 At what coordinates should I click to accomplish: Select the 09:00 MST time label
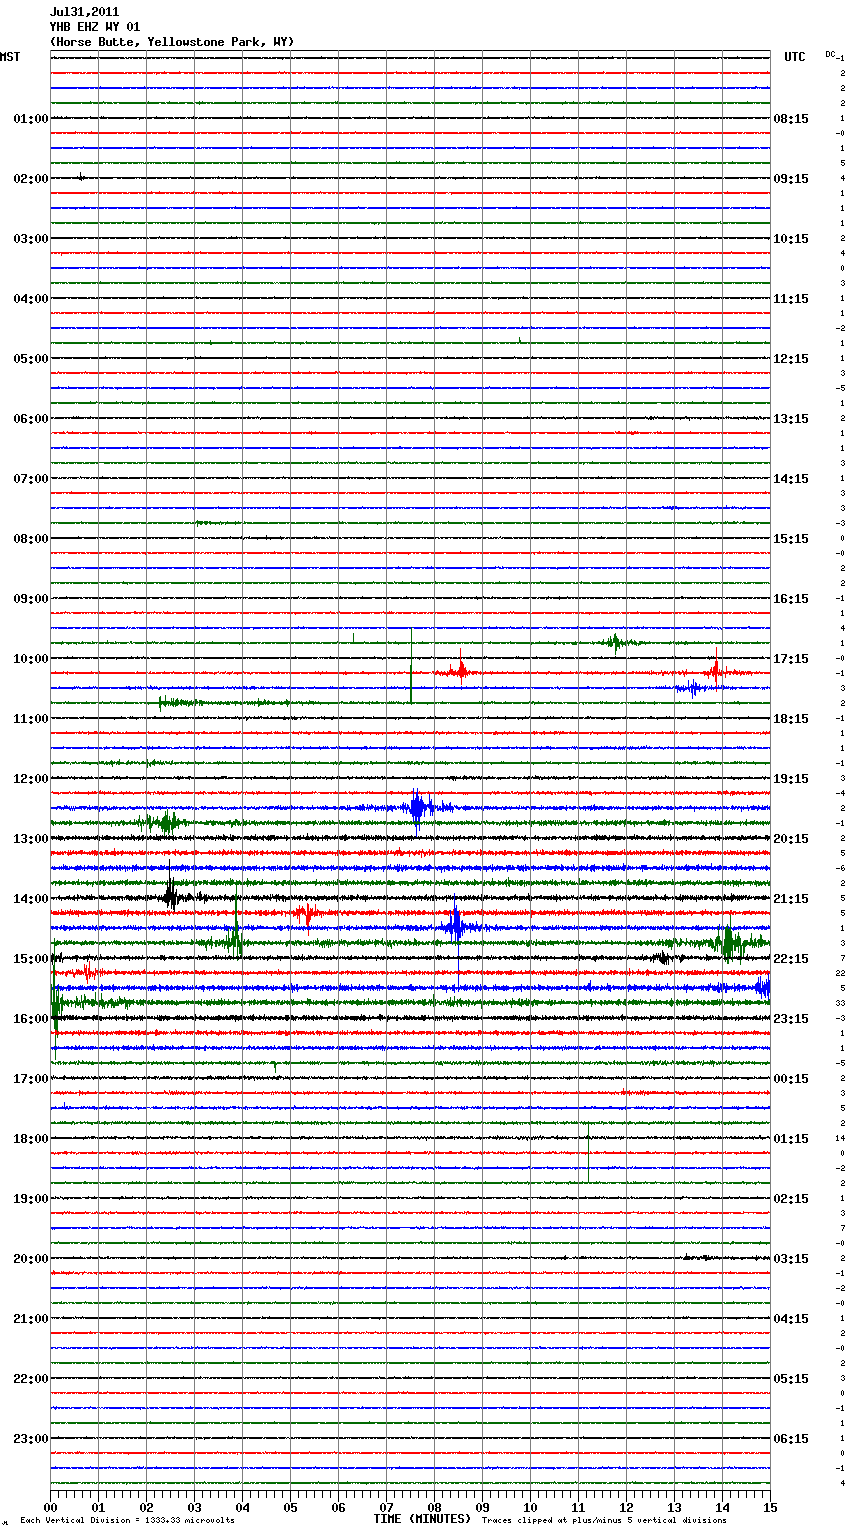[30, 599]
